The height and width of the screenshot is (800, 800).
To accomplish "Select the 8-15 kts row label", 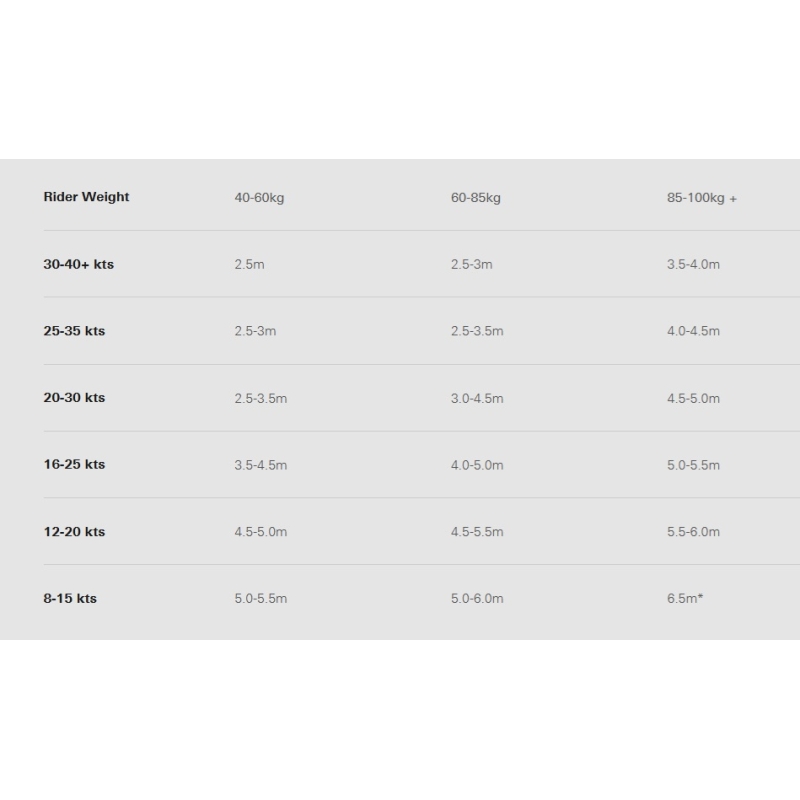I will [x=70, y=599].
